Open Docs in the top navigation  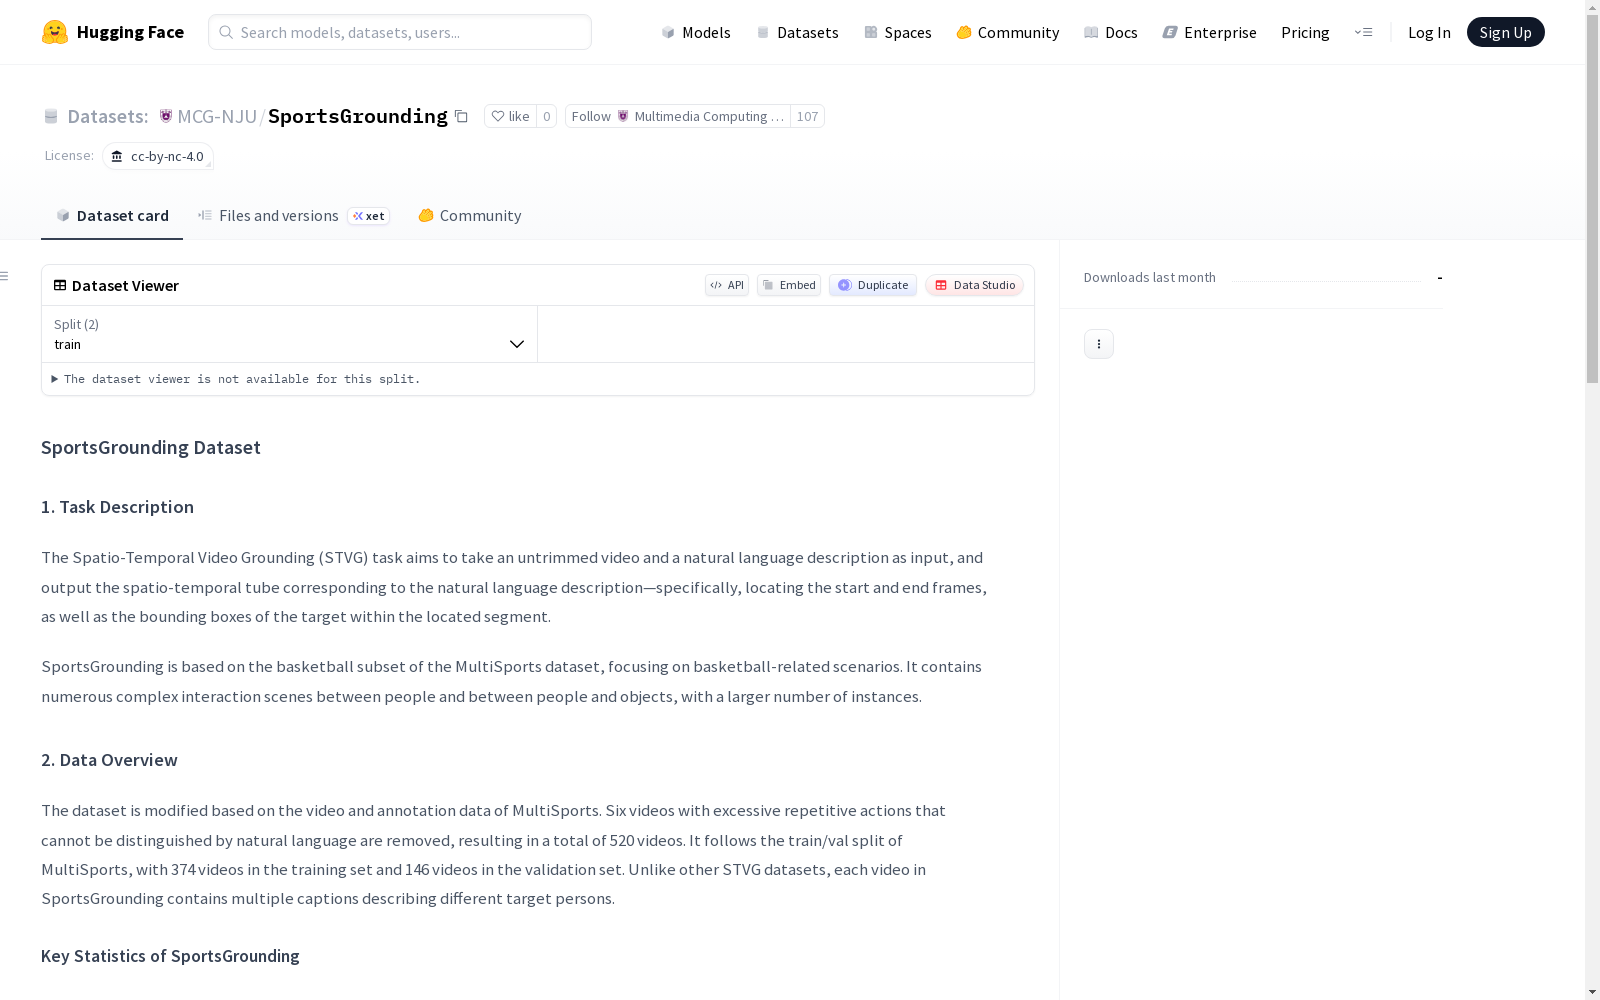pos(1111,32)
